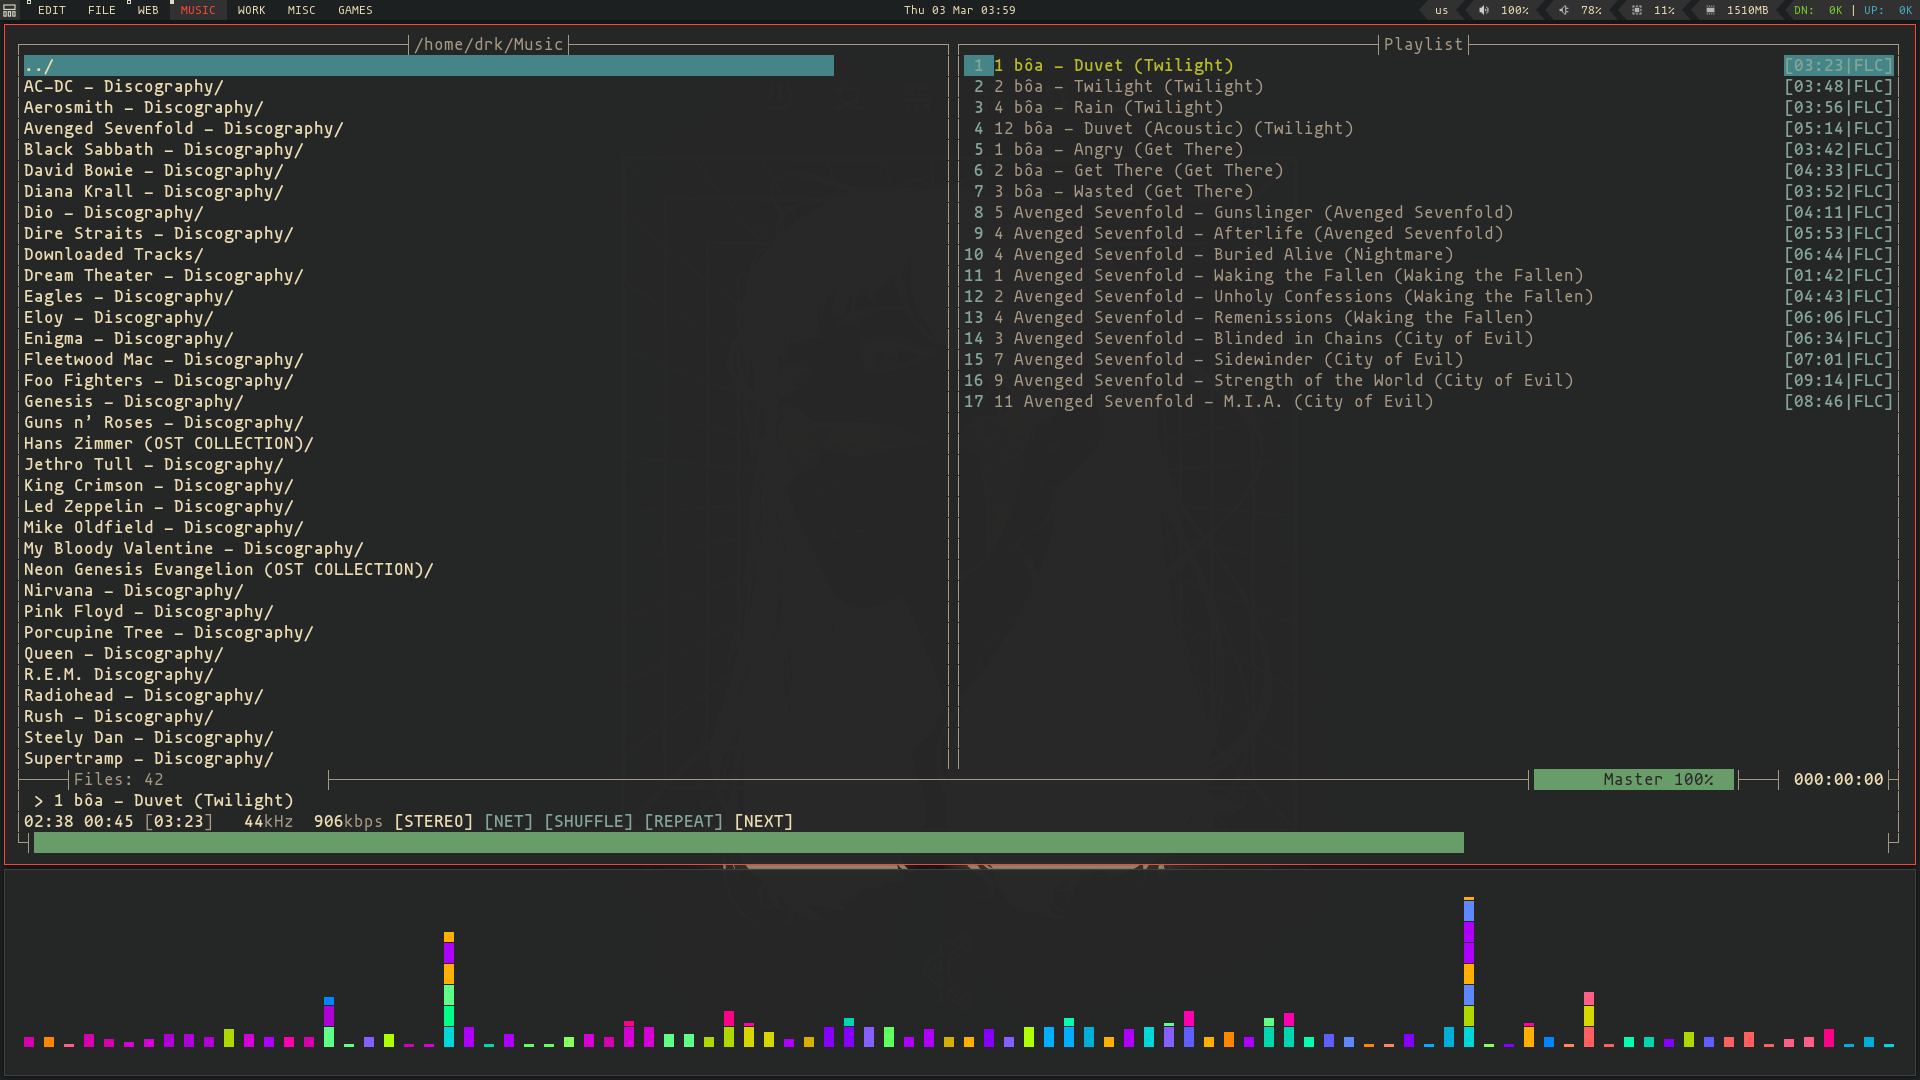Select MUSIC tab in navigation bar
Image resolution: width=1920 pixels, height=1080 pixels.
[196, 11]
